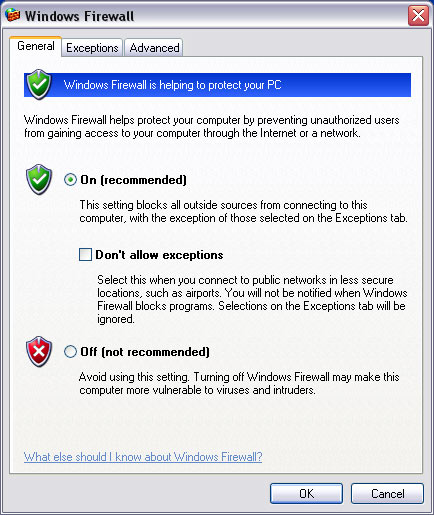Confirm settings with the OK button

(x=306, y=493)
